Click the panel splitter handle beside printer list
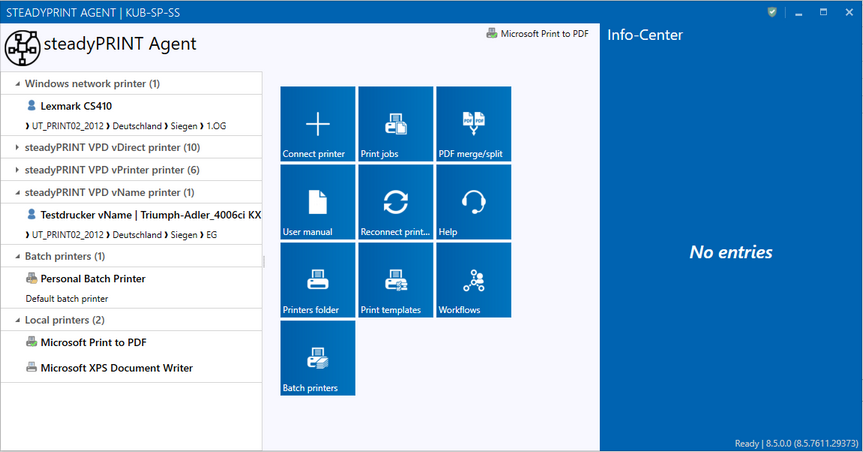Image resolution: width=863 pixels, height=452 pixels. click(x=264, y=262)
